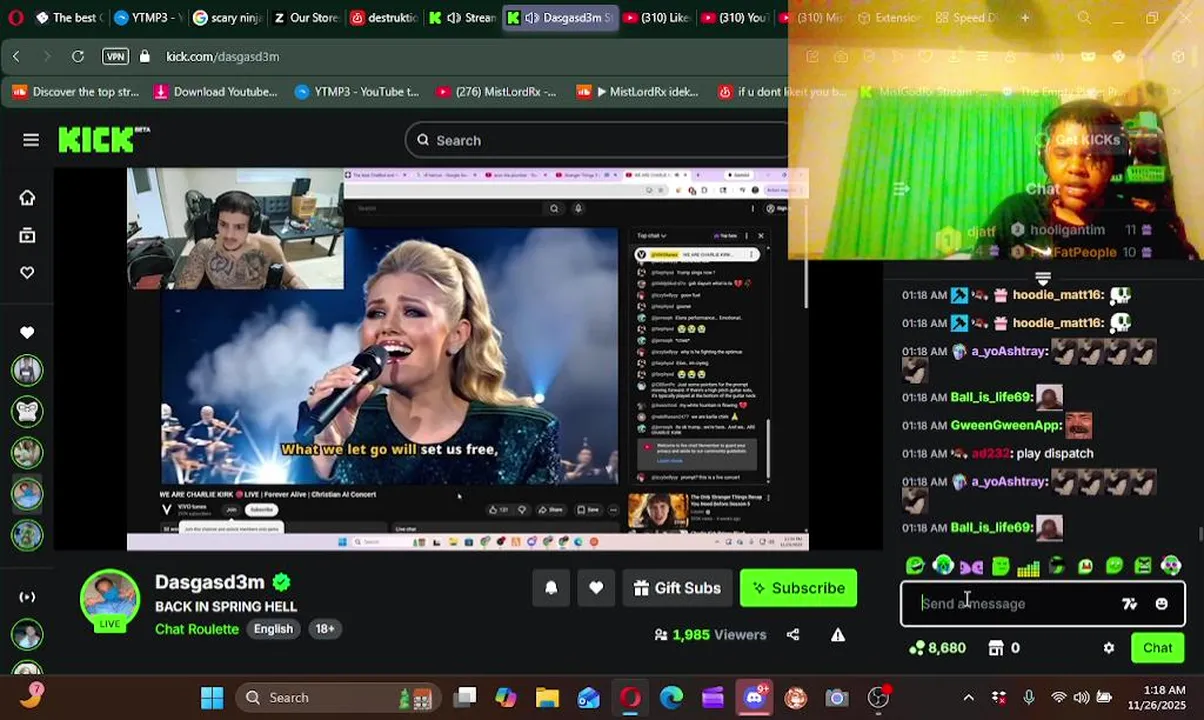Open the Opera menu logo
The image size is (1204, 720).
[14, 18]
